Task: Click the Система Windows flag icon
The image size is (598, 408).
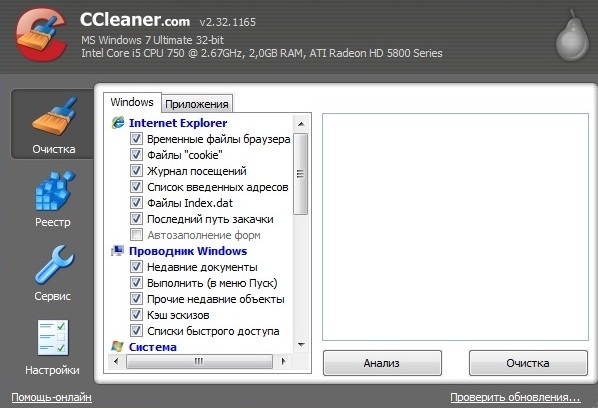Action: 117,346
